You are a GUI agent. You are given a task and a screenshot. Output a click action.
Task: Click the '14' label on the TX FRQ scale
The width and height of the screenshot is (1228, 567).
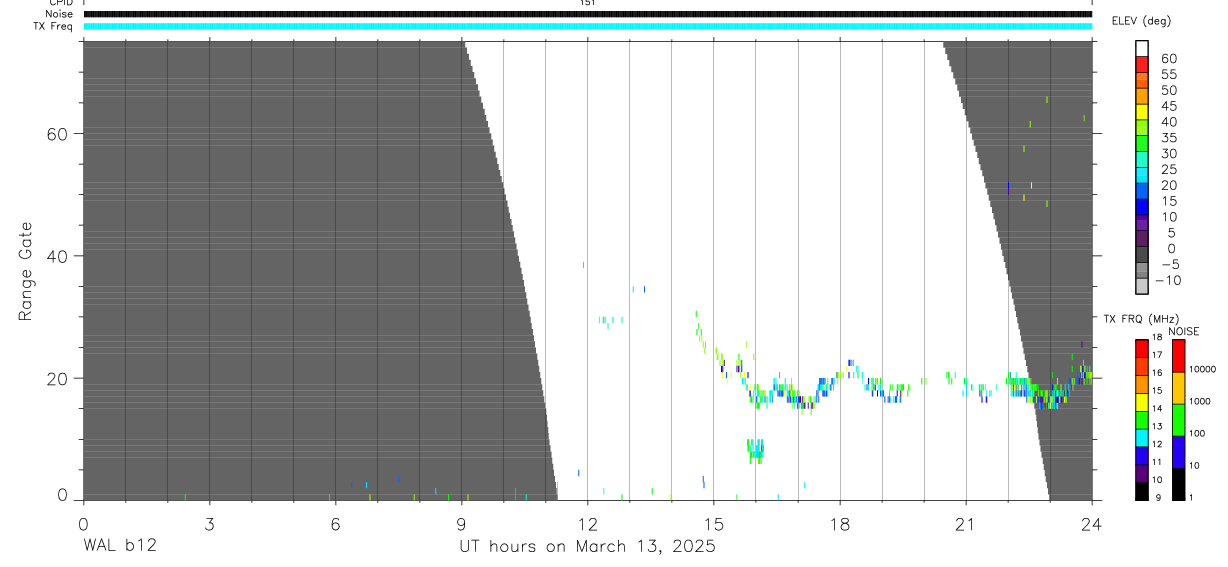click(1157, 408)
